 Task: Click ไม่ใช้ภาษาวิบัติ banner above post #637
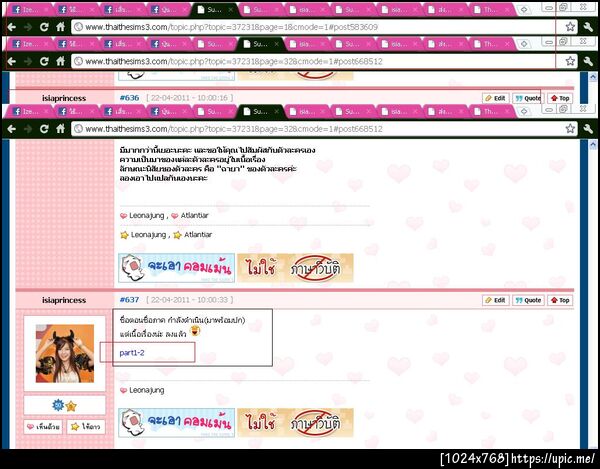295,268
